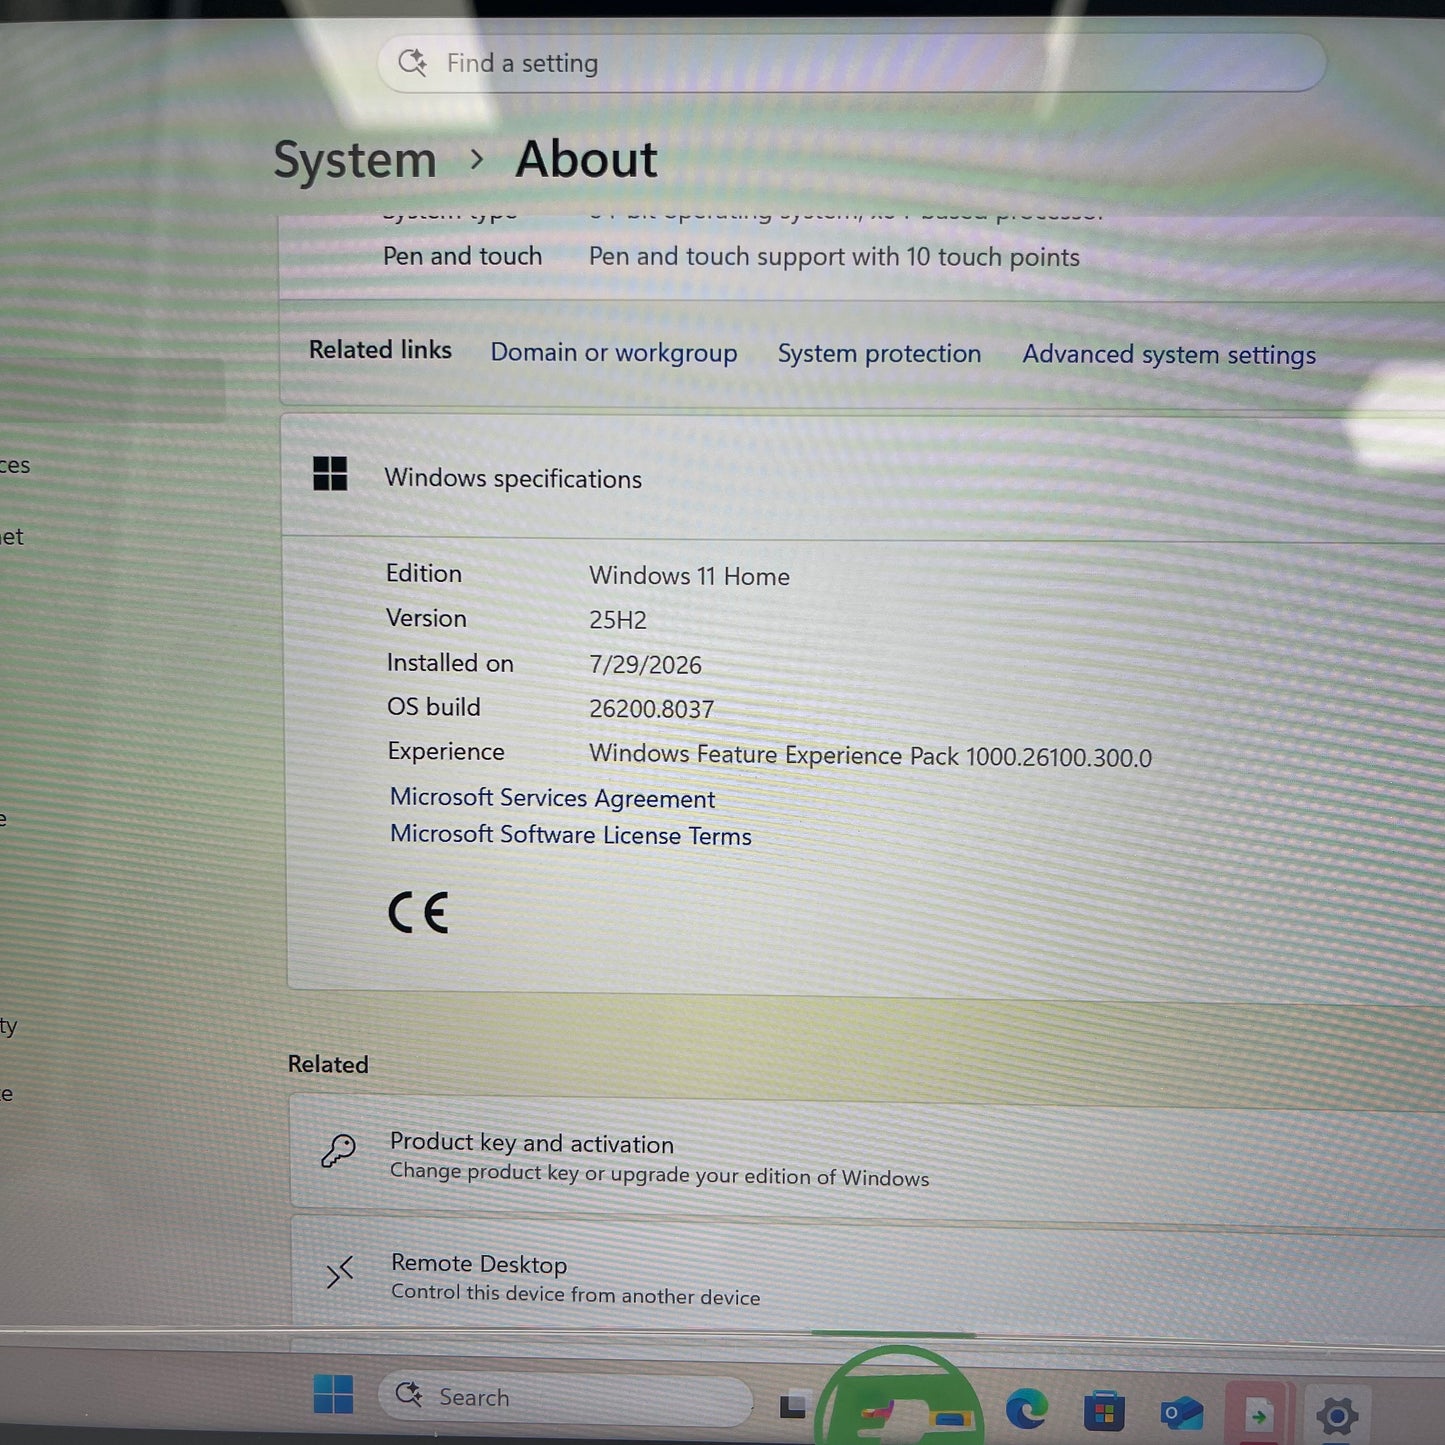Viewport: 1445px width, 1445px height.
Task: Click the key icon for product activation
Action: 338,1151
